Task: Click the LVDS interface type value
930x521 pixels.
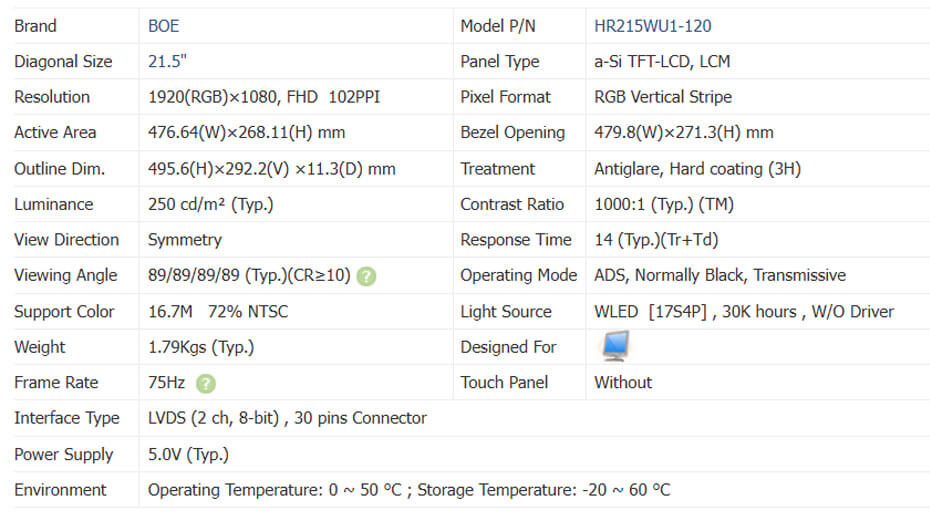Action: tap(287, 418)
